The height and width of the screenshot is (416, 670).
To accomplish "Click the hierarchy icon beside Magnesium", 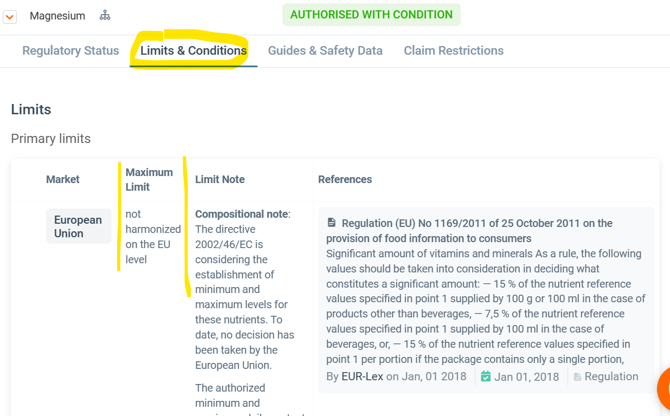I will (x=105, y=16).
